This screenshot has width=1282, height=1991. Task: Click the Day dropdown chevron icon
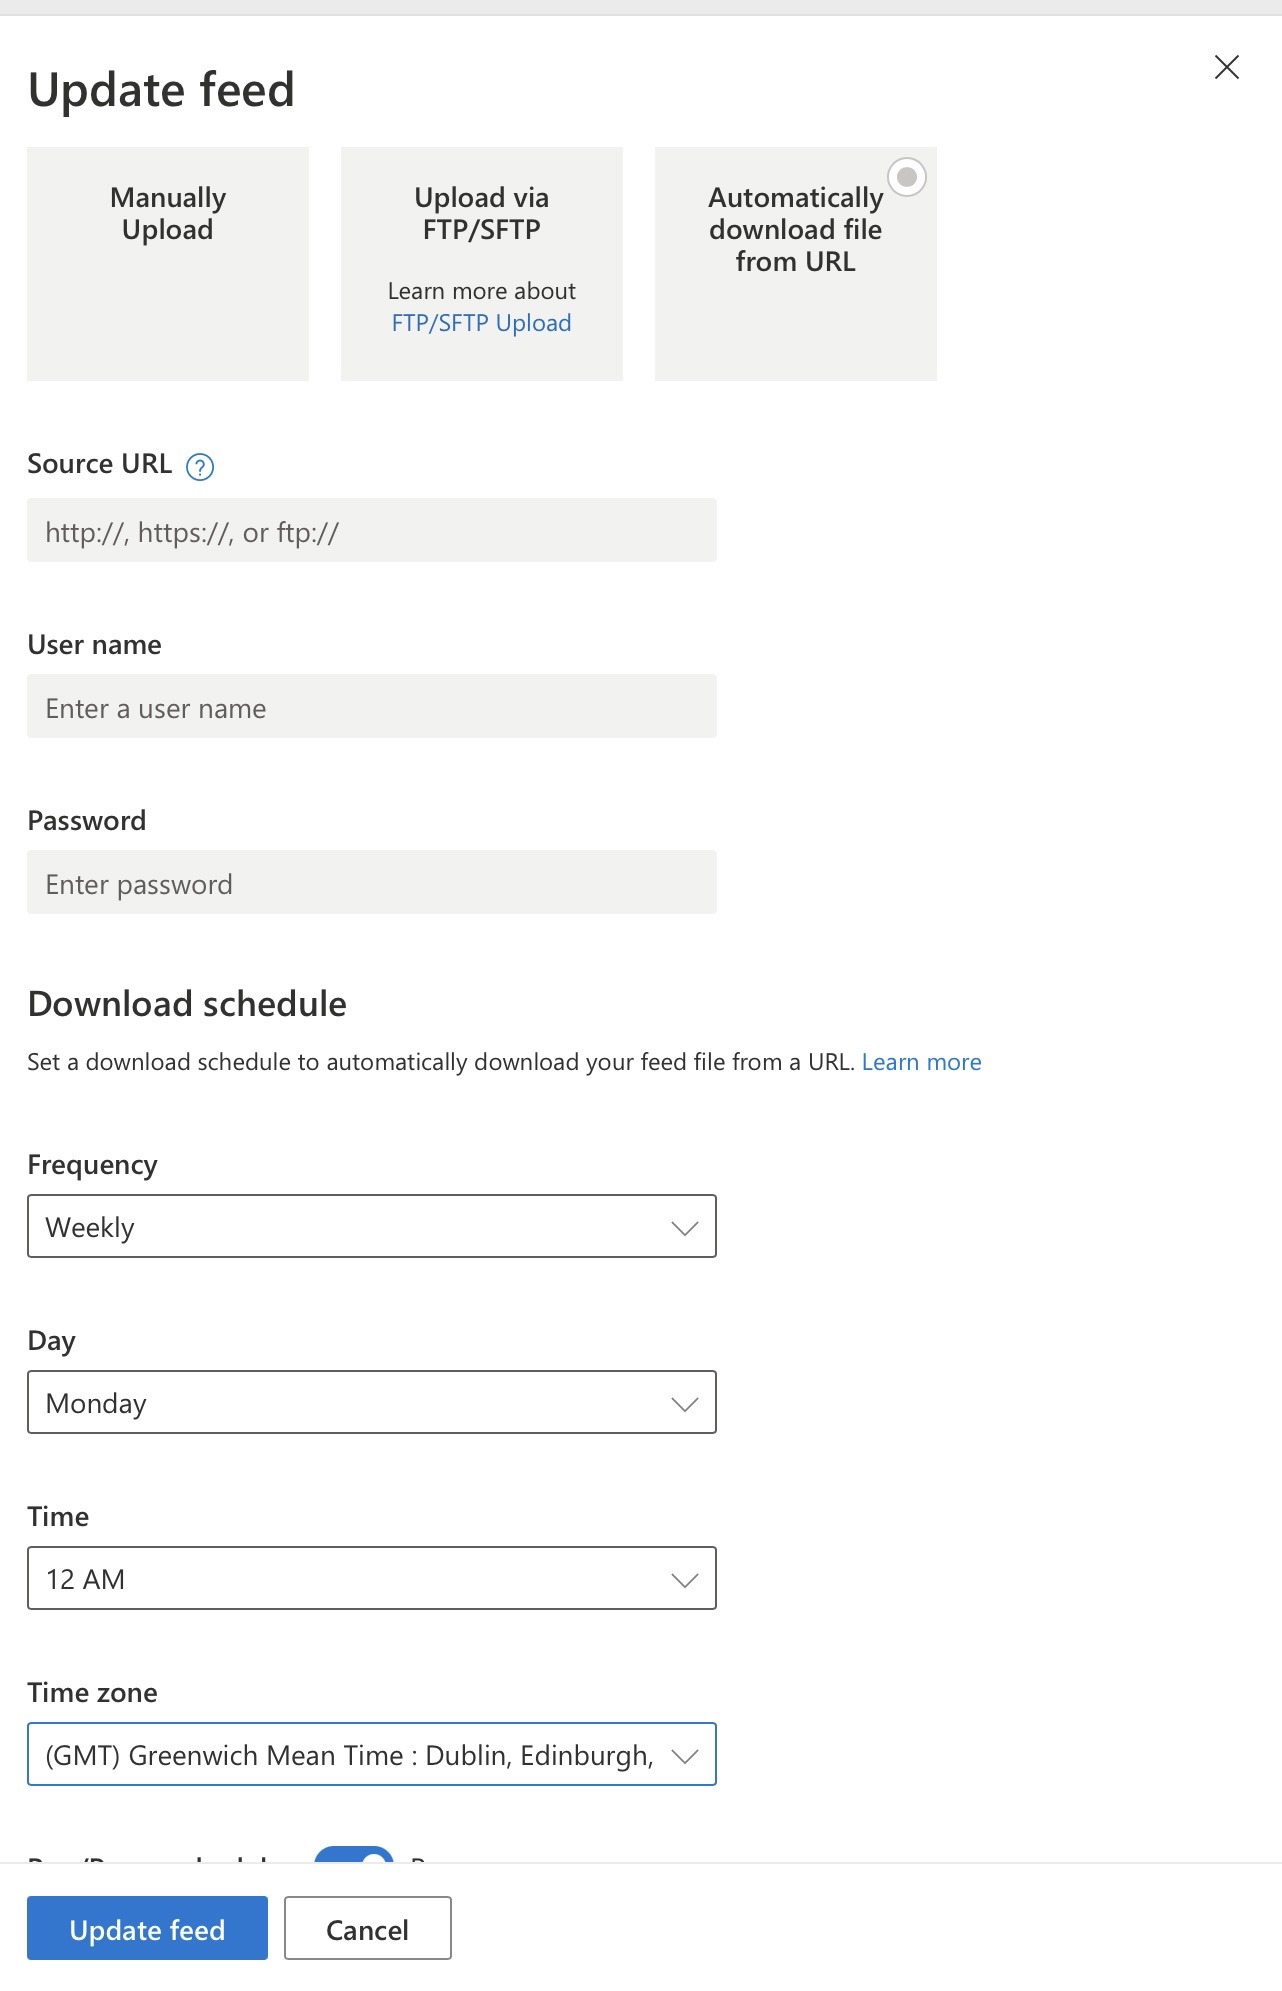(685, 1404)
